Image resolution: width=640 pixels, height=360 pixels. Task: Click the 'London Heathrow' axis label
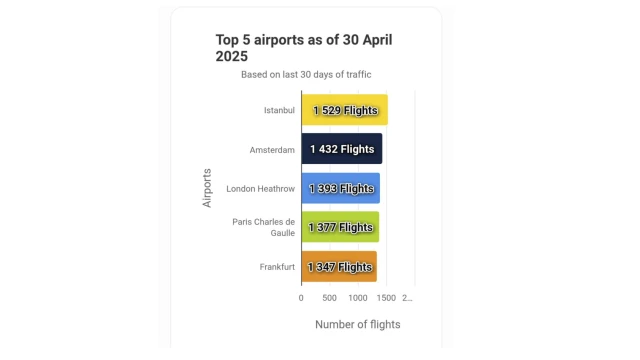pos(260,189)
